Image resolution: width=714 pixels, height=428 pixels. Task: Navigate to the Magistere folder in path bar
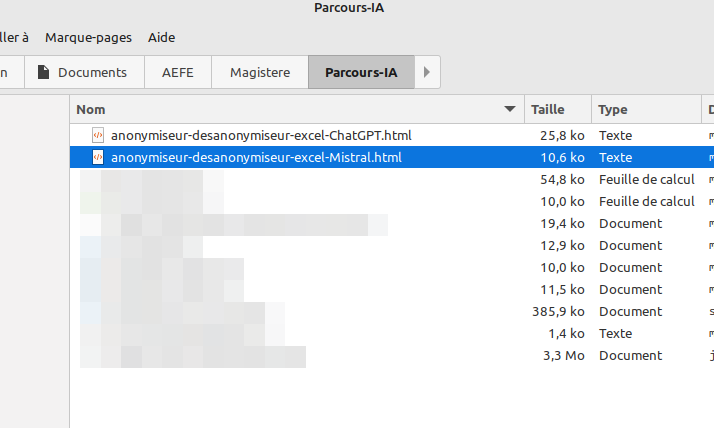(260, 72)
